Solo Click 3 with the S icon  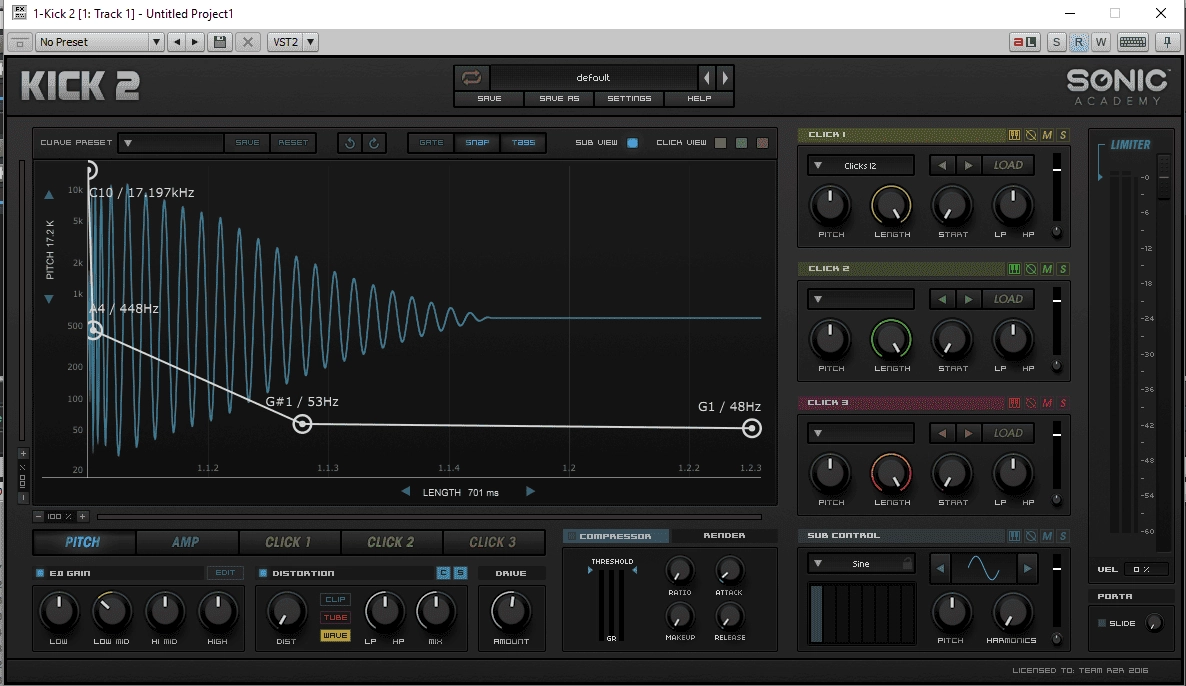(1063, 402)
